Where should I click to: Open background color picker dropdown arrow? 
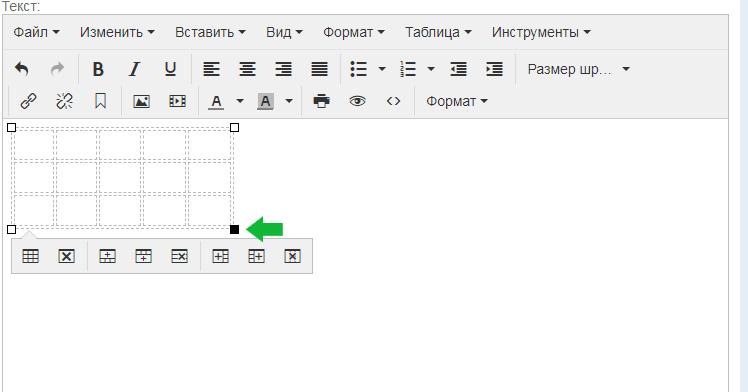(x=289, y=101)
